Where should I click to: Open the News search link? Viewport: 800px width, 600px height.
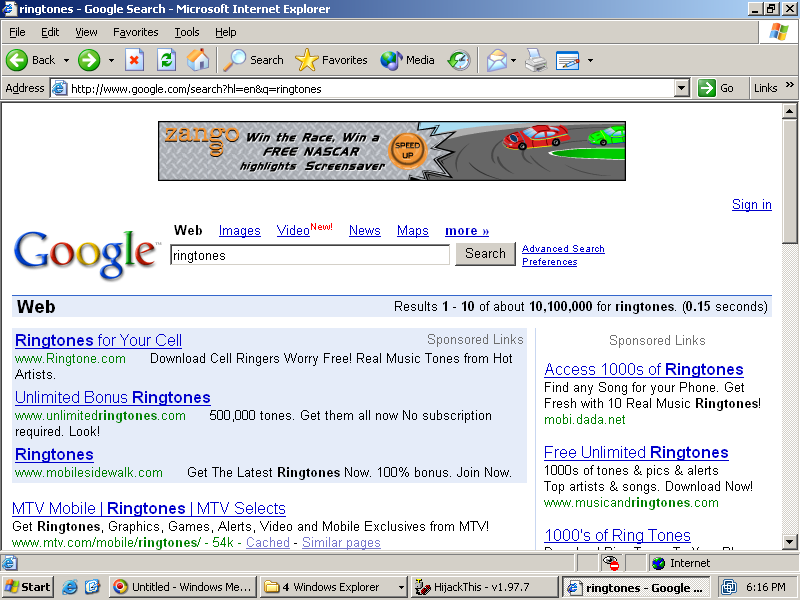[365, 231]
